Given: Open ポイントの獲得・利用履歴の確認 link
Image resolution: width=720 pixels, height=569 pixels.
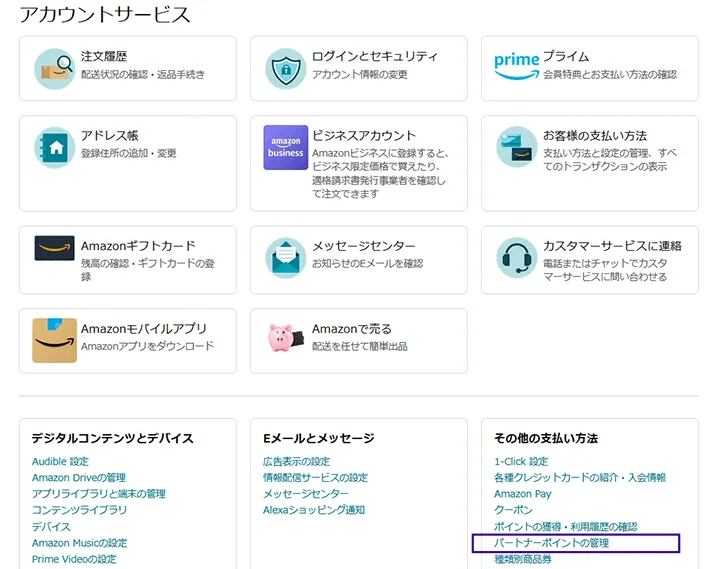Looking at the screenshot, I should pos(566,526).
